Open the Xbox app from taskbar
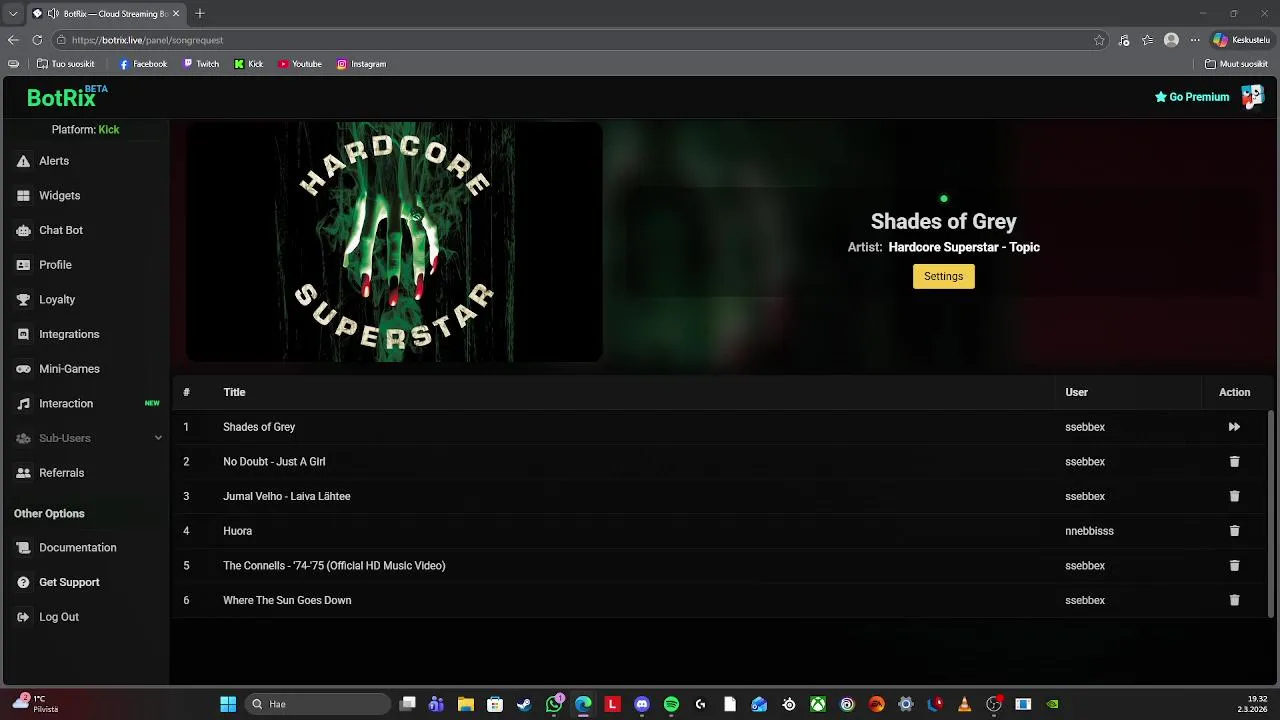This screenshot has height=720, width=1280. click(x=818, y=704)
